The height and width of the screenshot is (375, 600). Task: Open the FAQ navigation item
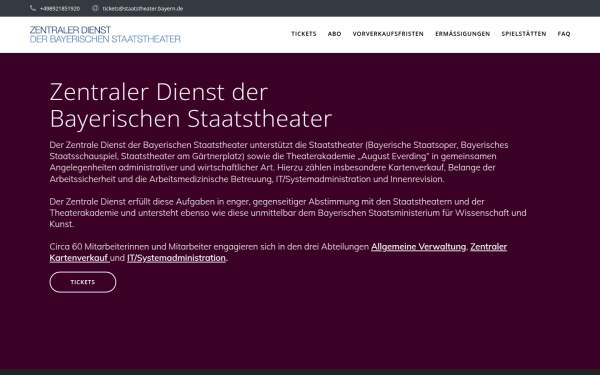point(564,34)
